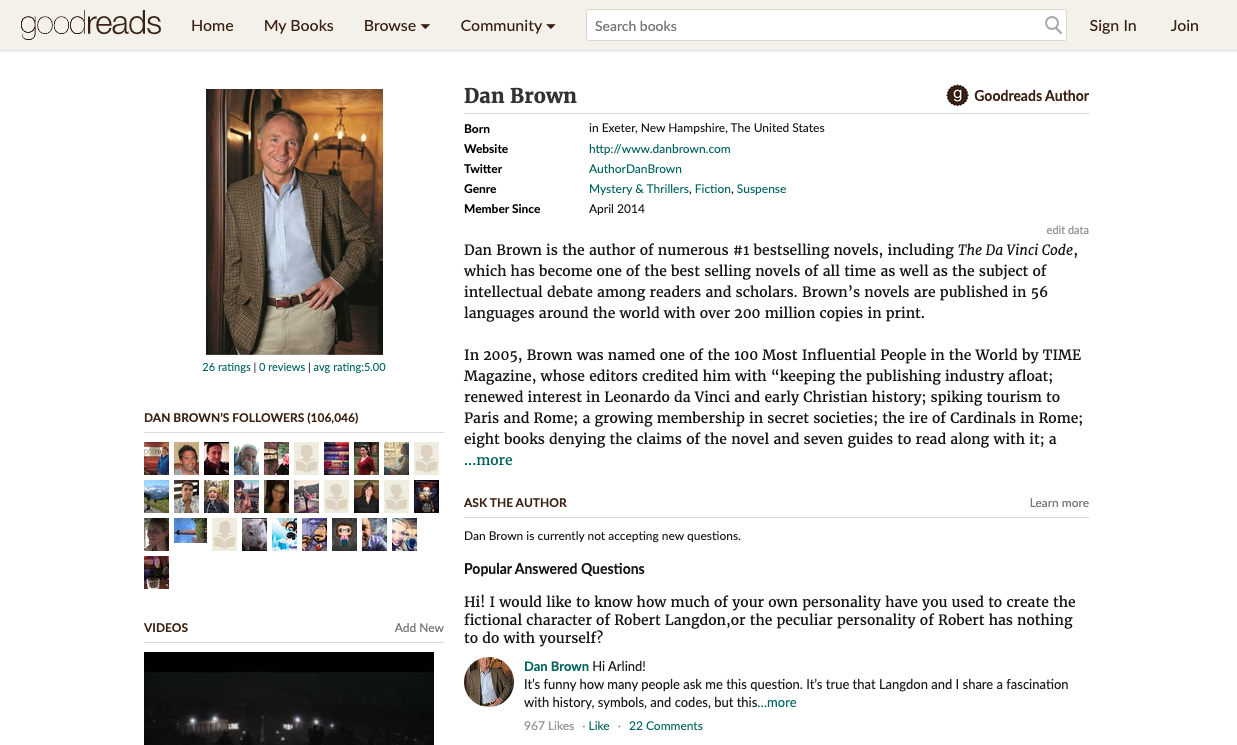Image resolution: width=1237 pixels, height=745 pixels.
Task: Open the follower avatar of colorful stacked books
Action: pos(336,458)
